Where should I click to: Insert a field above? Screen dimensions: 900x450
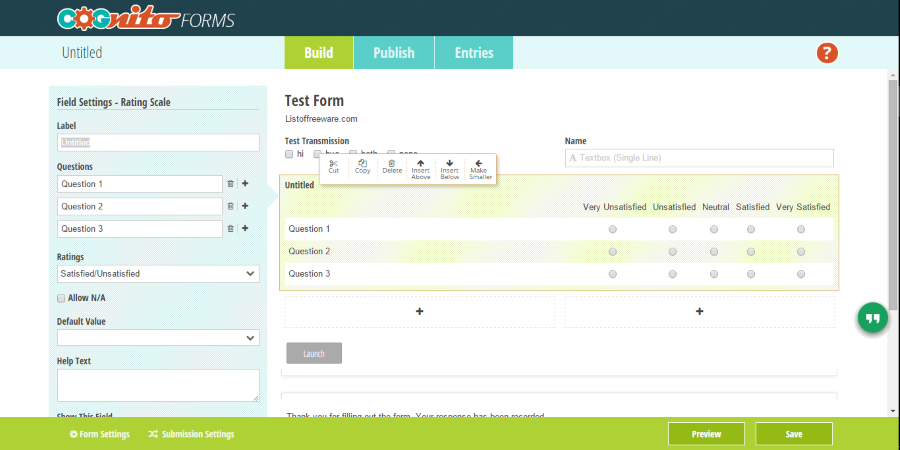click(x=421, y=169)
